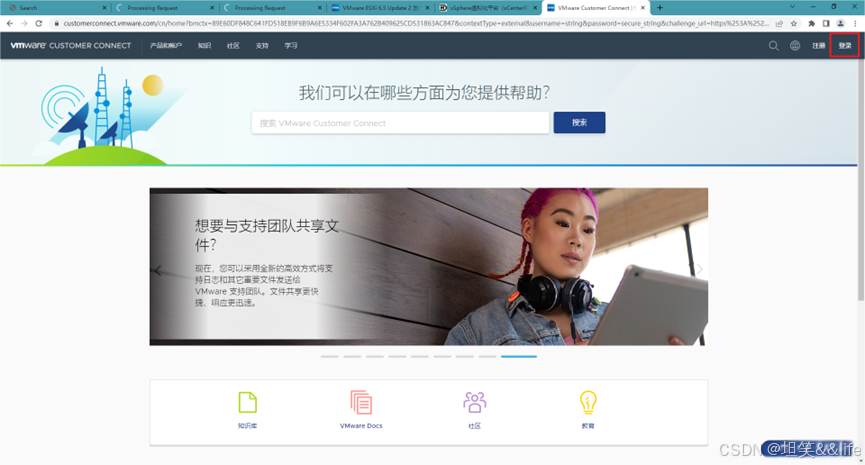Open a new browser tab
The width and height of the screenshot is (865, 465).
click(x=660, y=8)
